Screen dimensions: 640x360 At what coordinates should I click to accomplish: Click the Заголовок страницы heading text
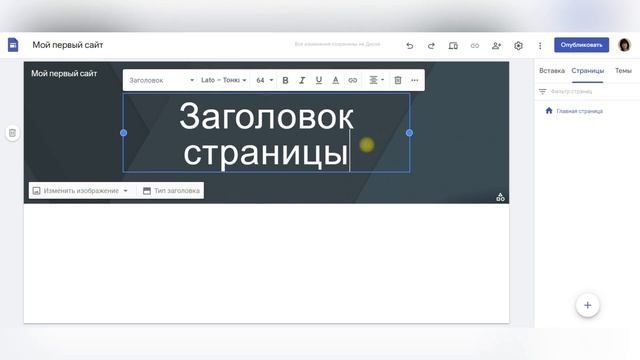(x=266, y=134)
